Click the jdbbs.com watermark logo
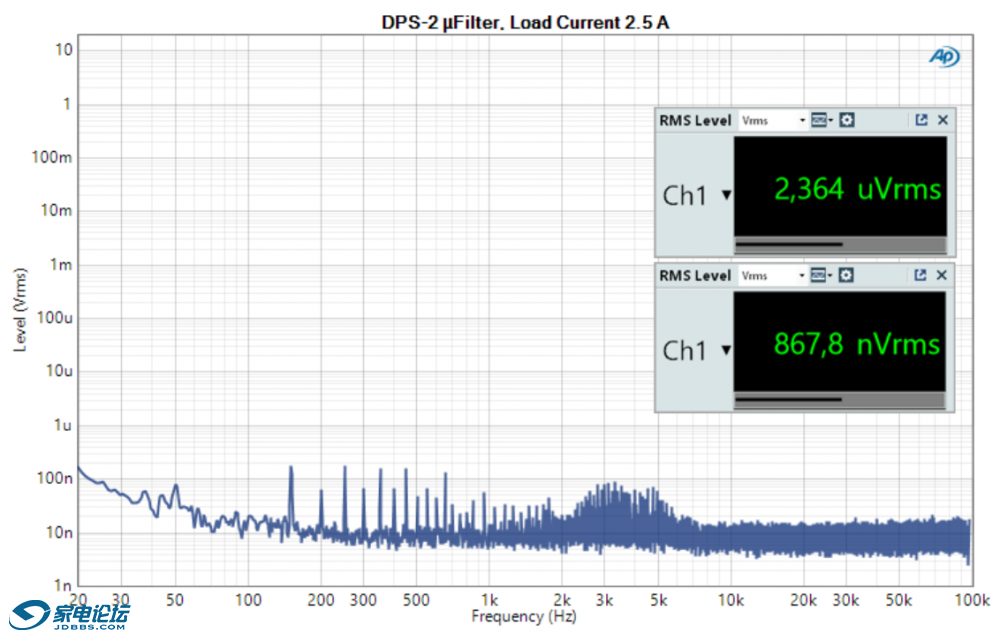 [70, 615]
